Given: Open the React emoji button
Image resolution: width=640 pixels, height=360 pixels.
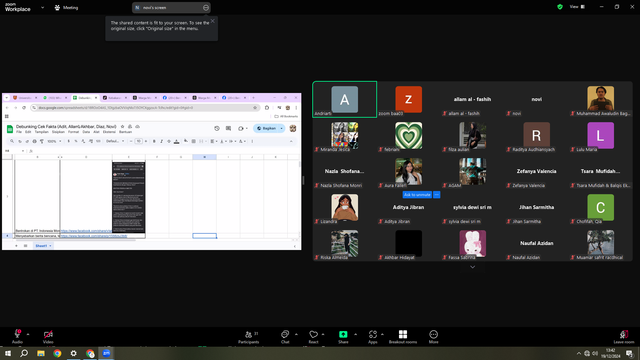Looking at the screenshot, I should pyautogui.click(x=313, y=337).
